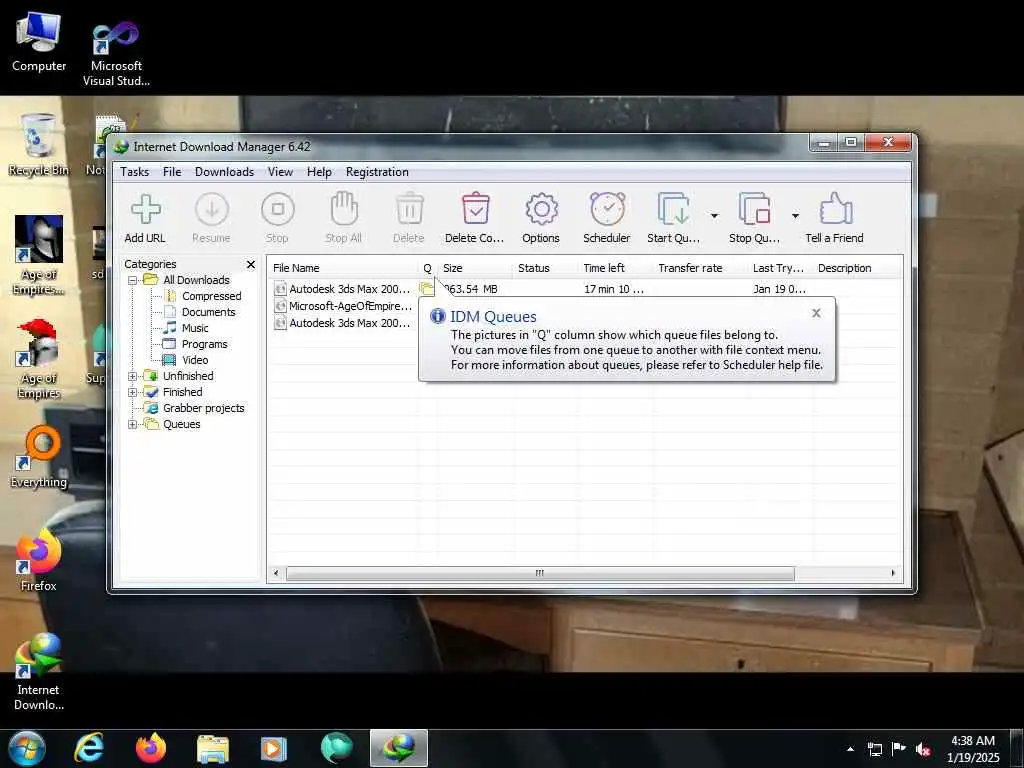Image resolution: width=1024 pixels, height=768 pixels.
Task: Select the Queues tree item
Action: (182, 424)
